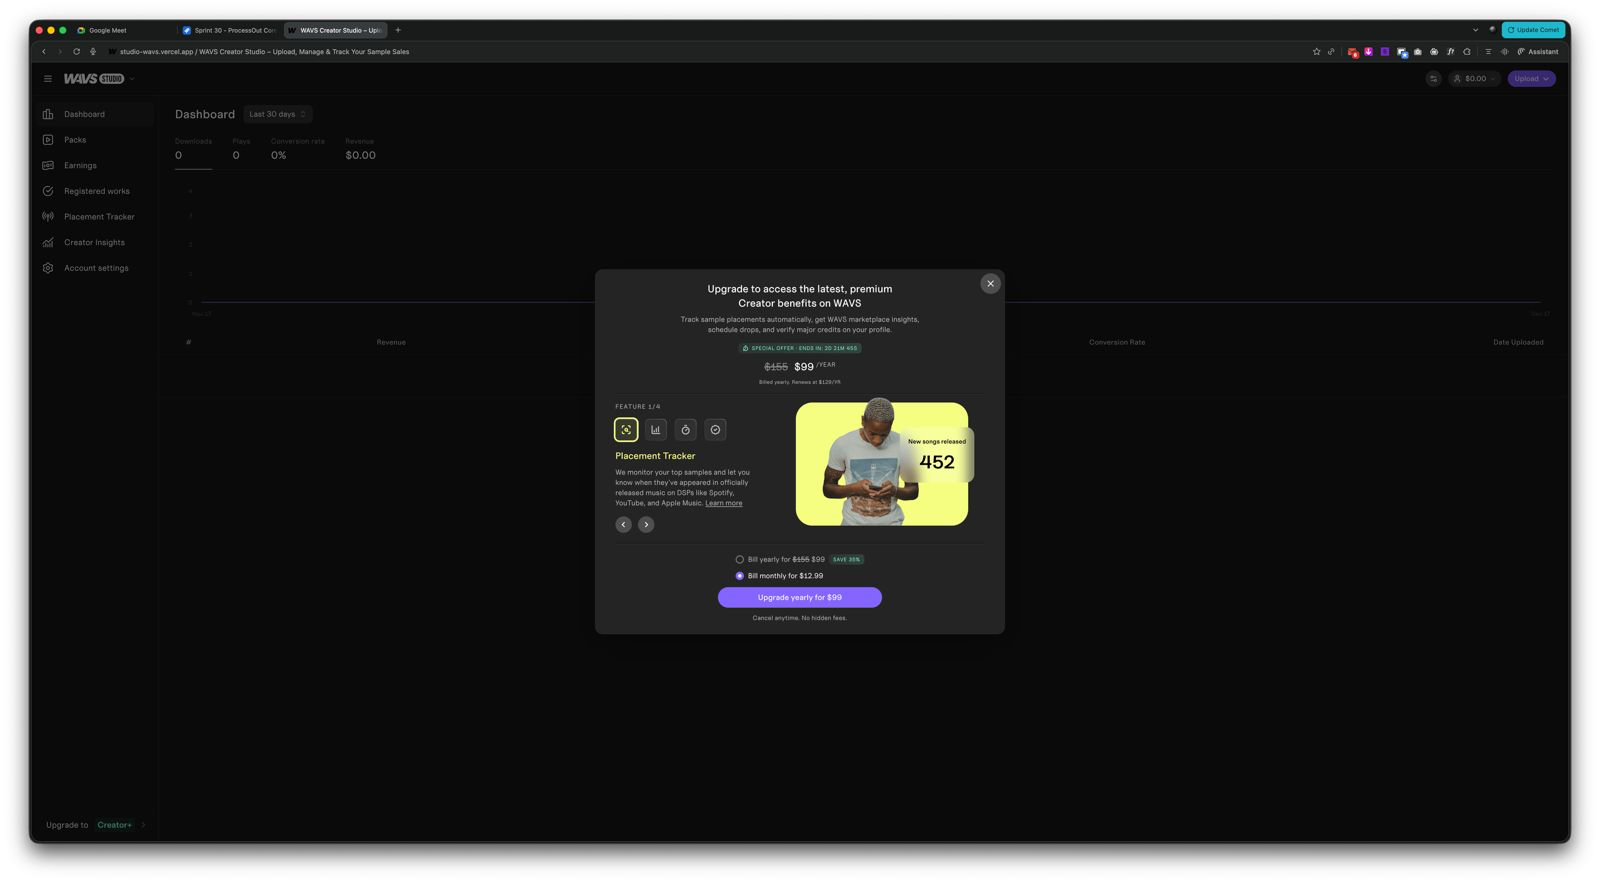Switch to the Google Meet browser tab

coord(122,30)
